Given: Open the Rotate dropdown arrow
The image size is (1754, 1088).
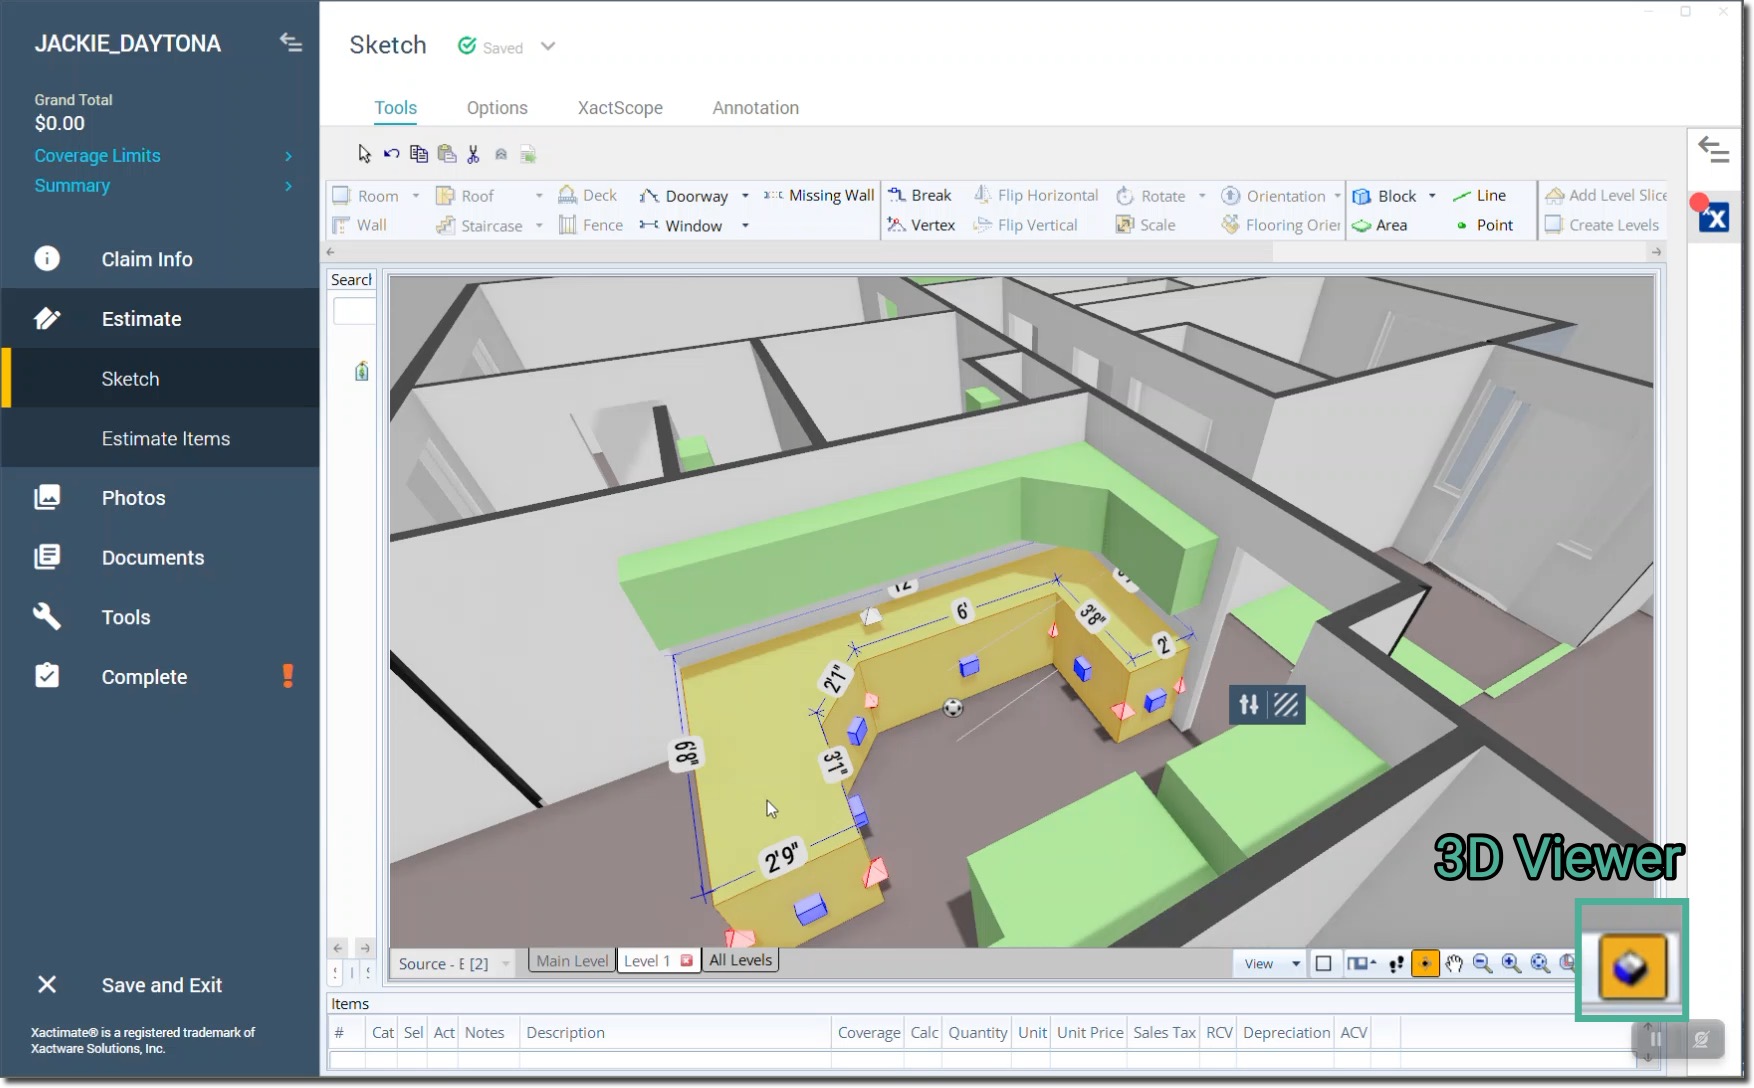Looking at the screenshot, I should (x=1202, y=196).
